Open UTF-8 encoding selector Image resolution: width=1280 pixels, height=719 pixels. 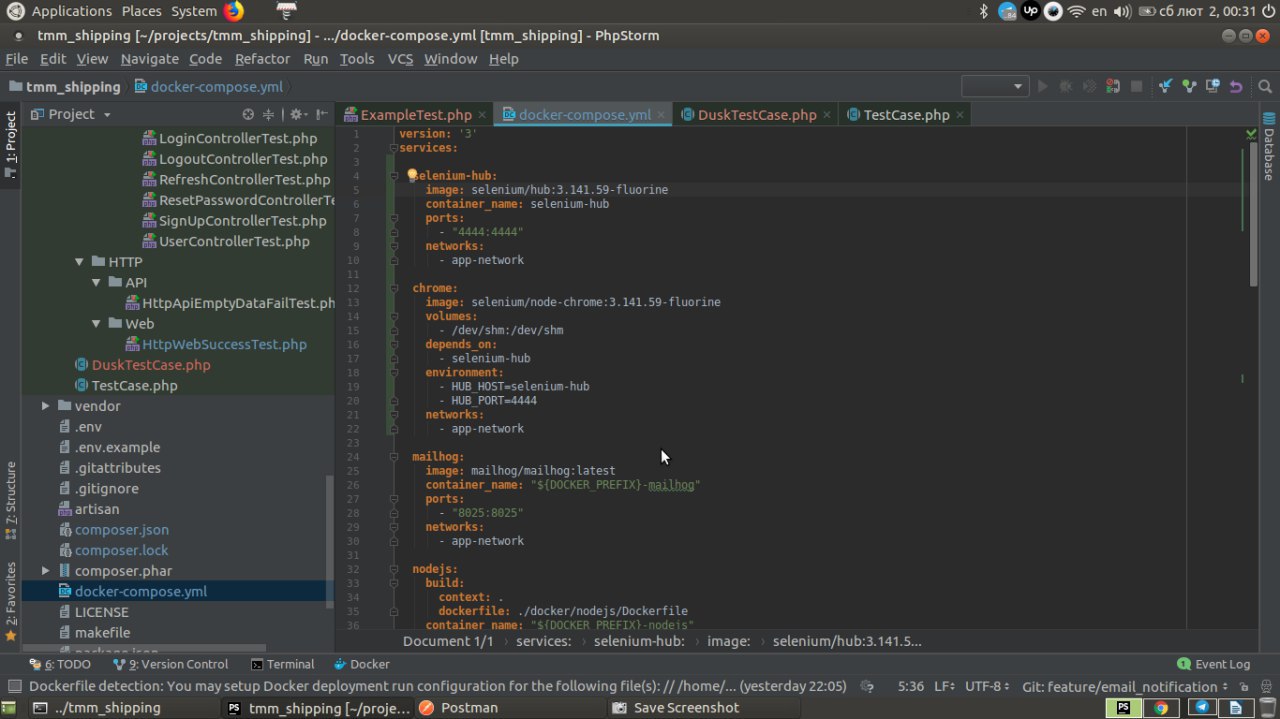tap(988, 687)
